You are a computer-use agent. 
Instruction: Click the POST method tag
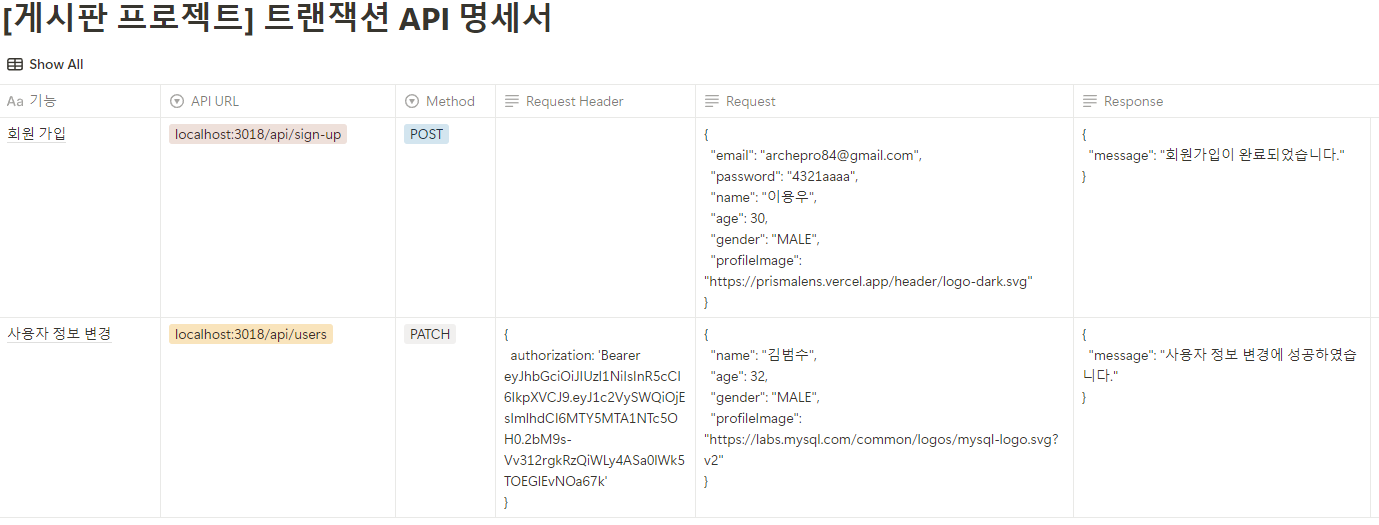click(x=426, y=134)
